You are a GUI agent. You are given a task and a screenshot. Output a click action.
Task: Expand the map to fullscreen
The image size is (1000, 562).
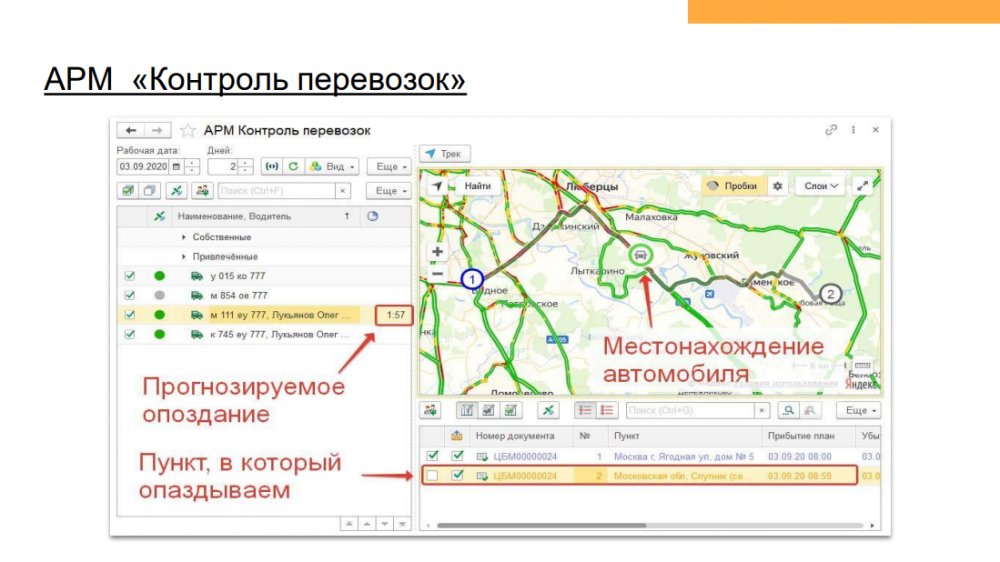point(863,186)
